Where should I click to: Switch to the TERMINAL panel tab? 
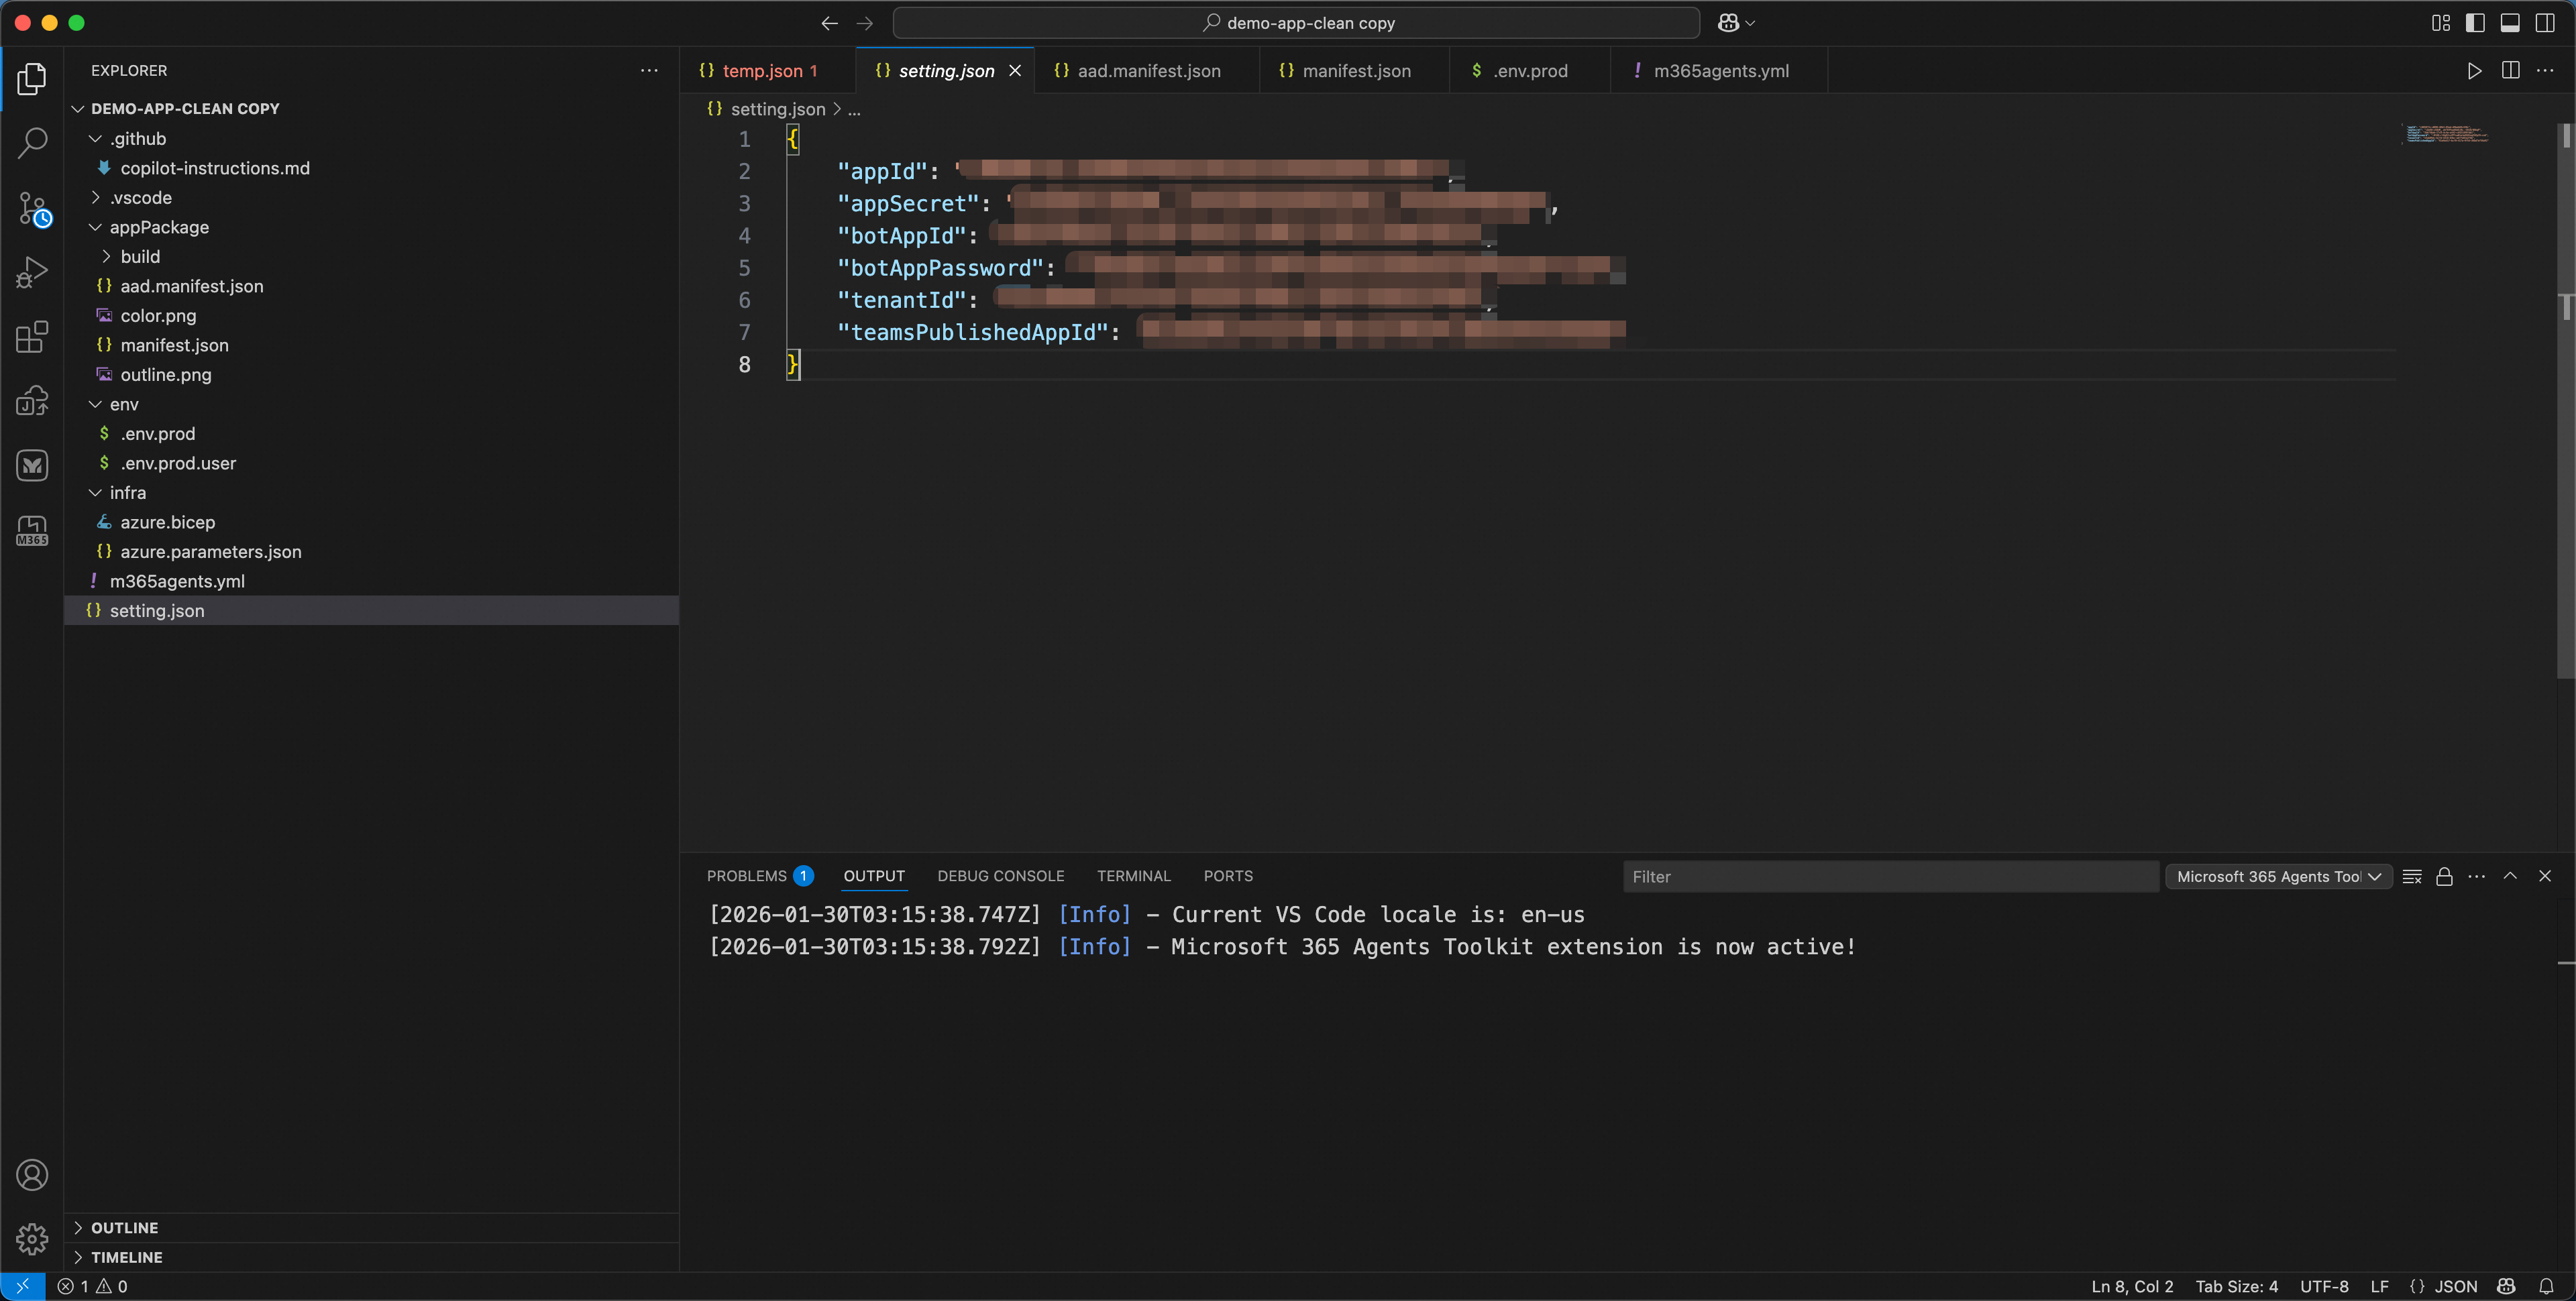1133,876
